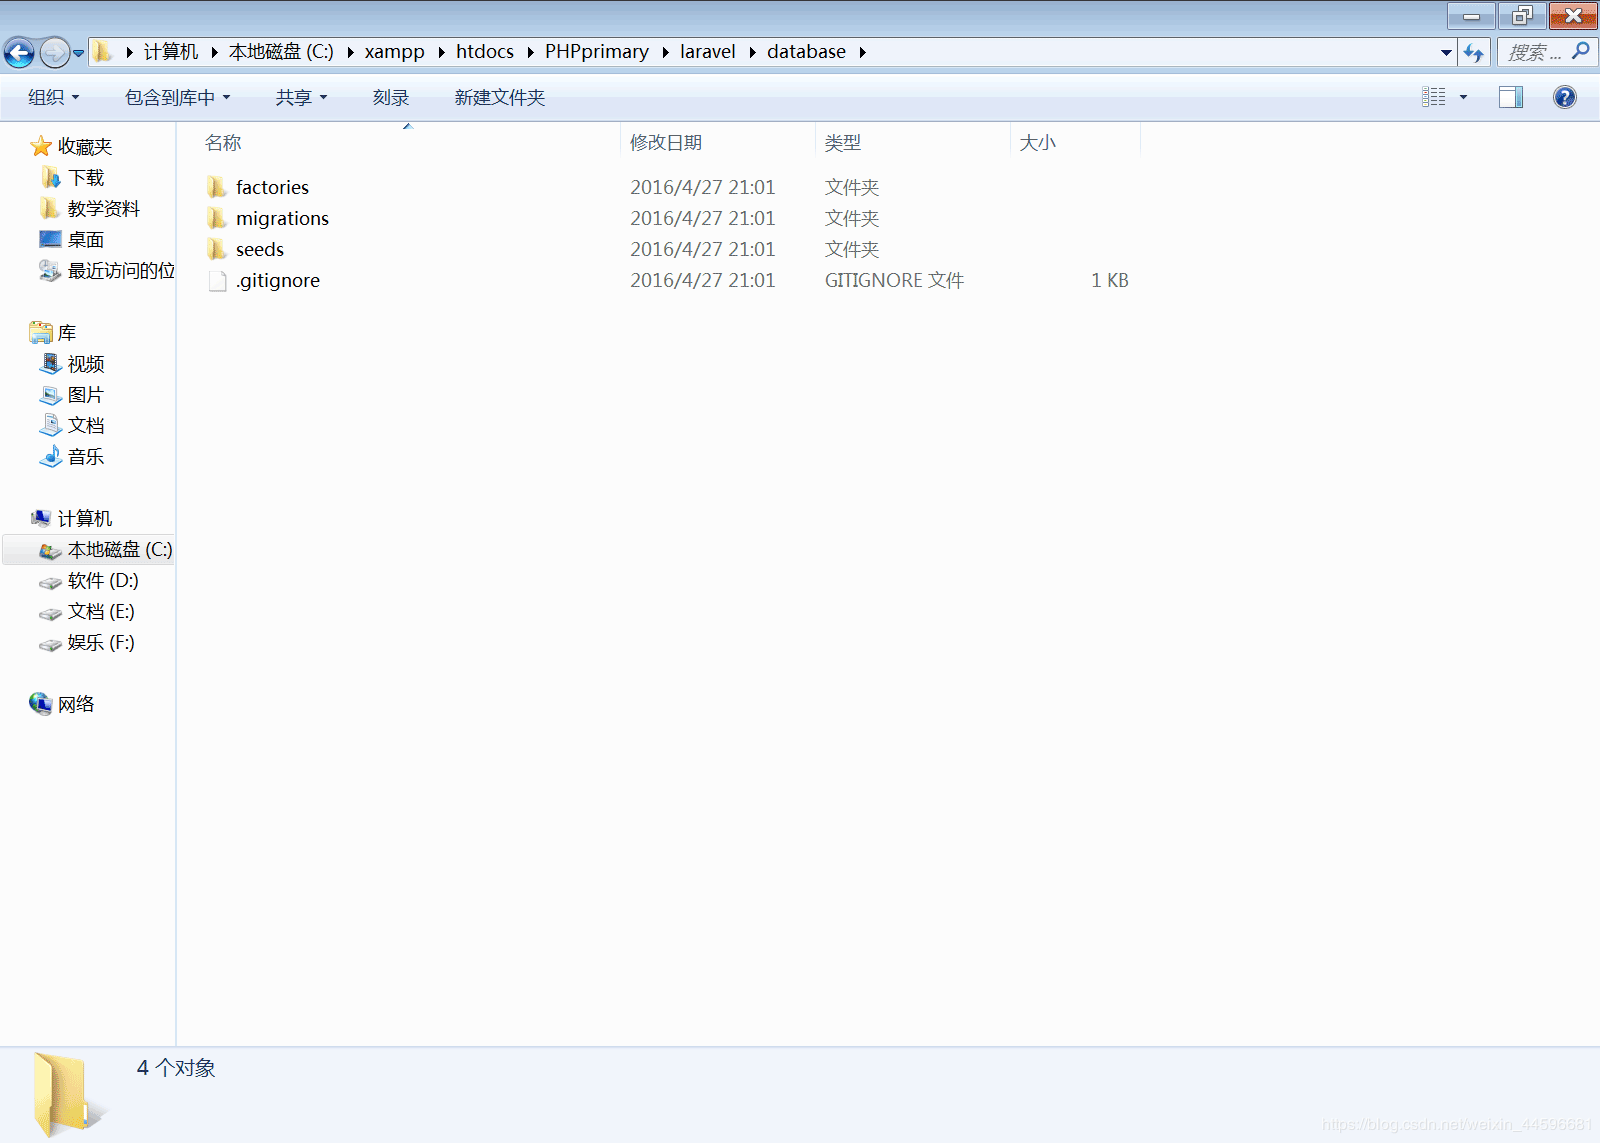Screen dimensions: 1600x1143
Task: Click the refresh button beside address bar
Action: 1473,52
